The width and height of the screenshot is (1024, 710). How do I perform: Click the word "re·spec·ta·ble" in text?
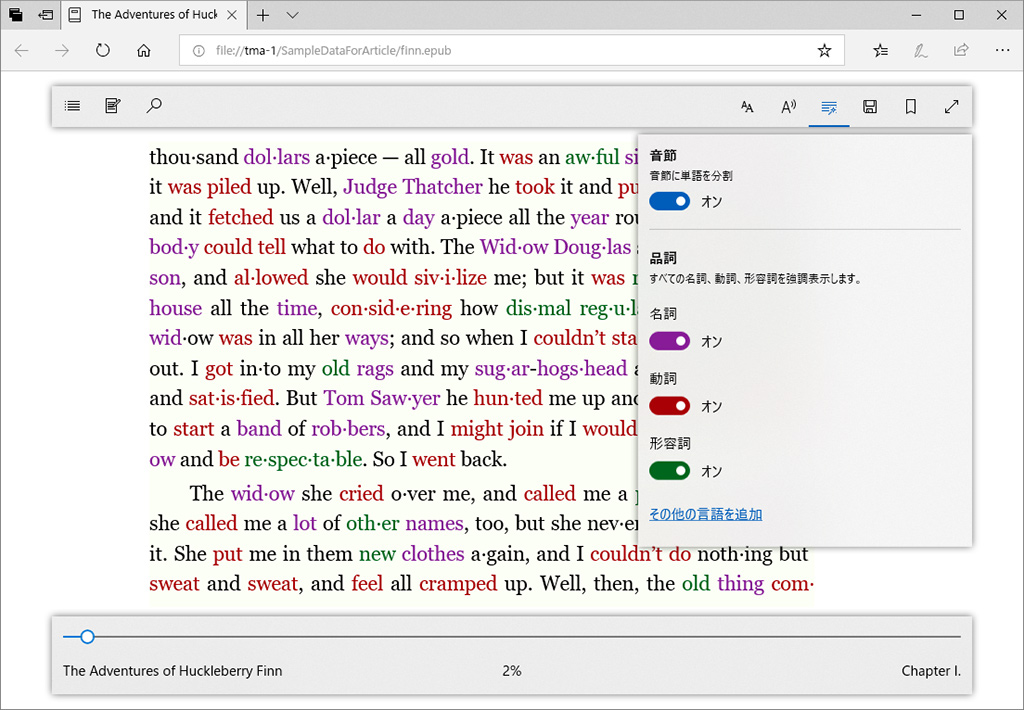(x=303, y=459)
